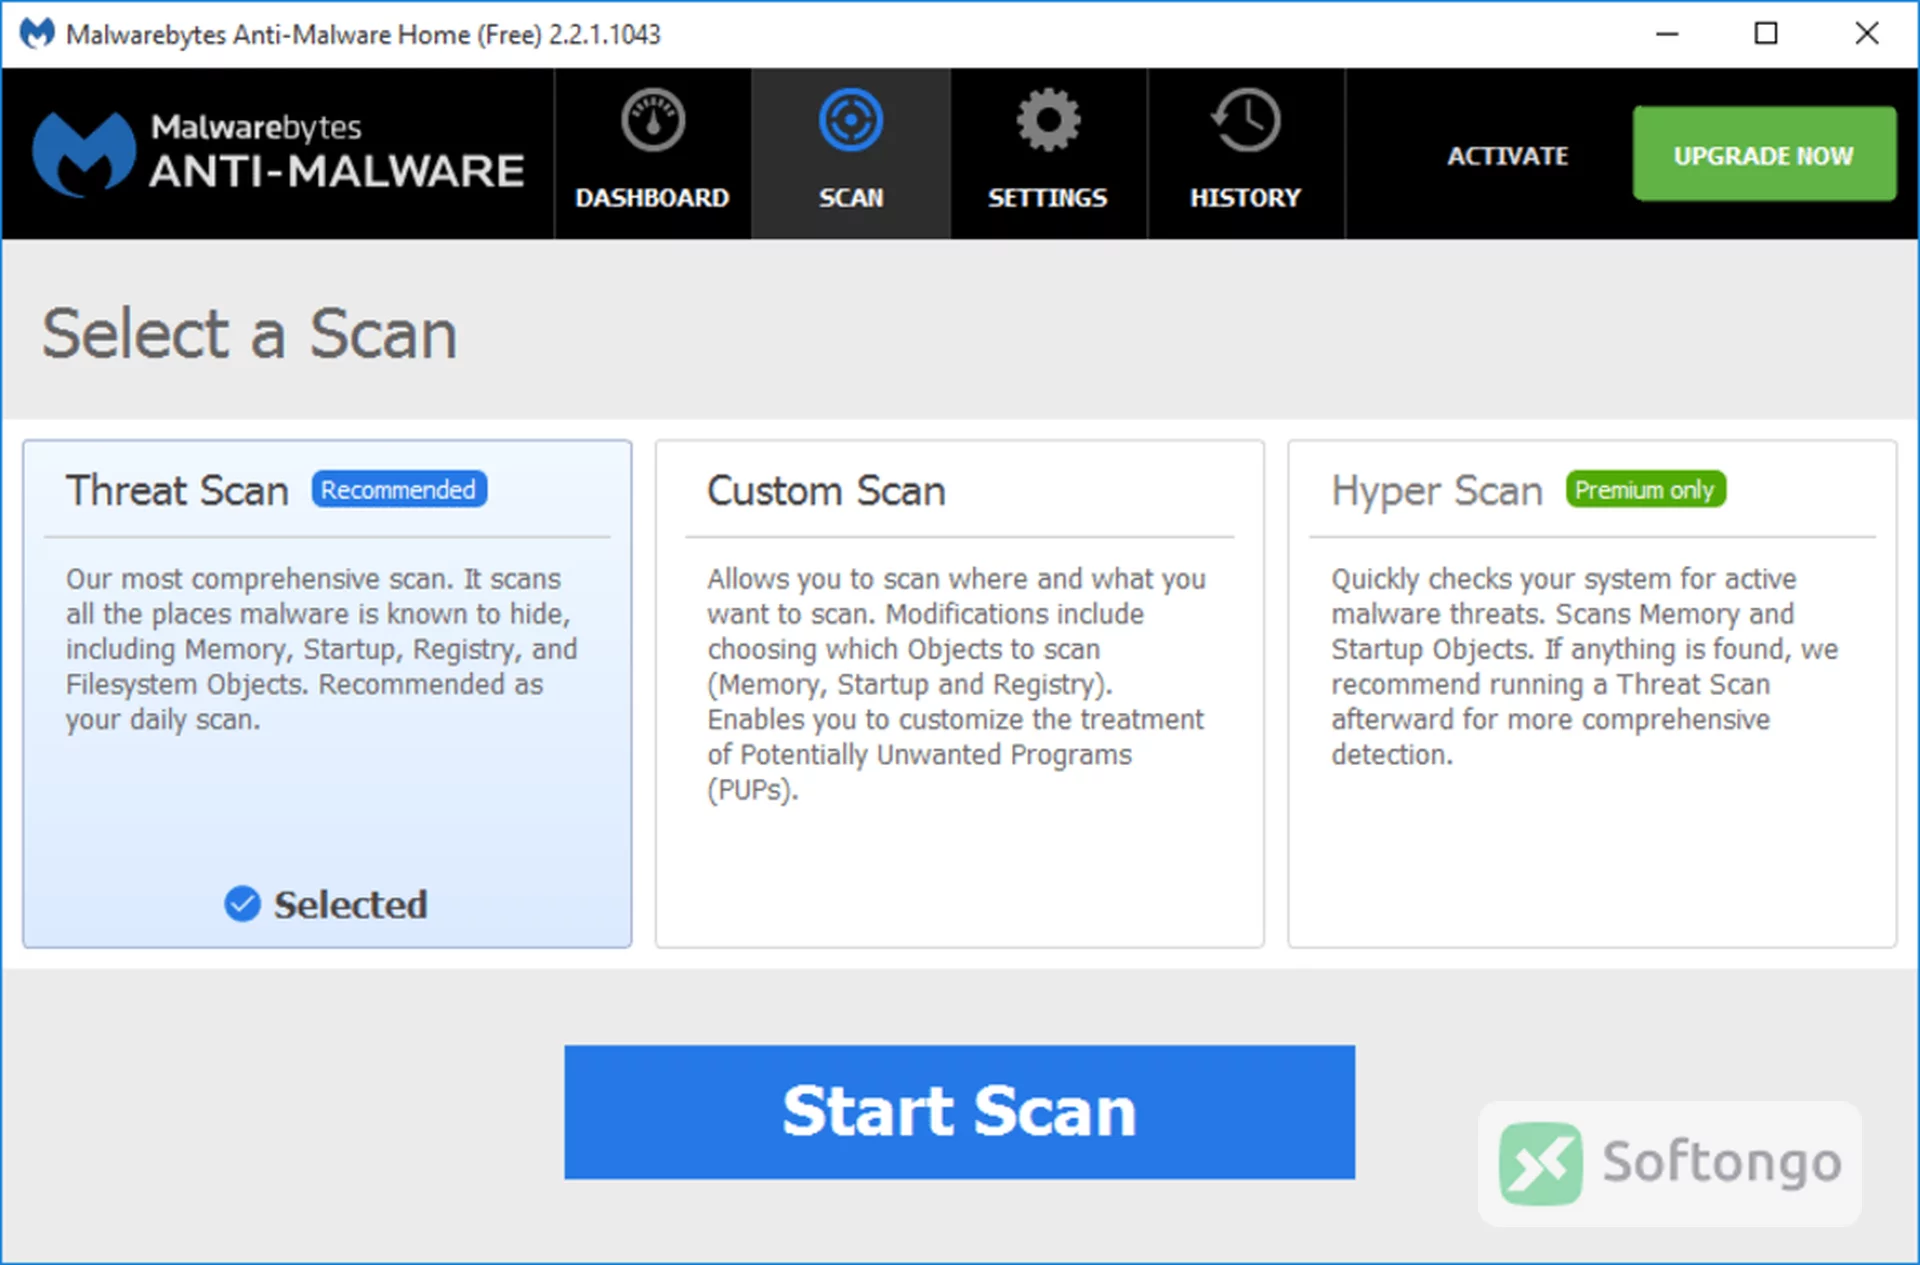Click the SCAN tab label

click(x=851, y=198)
